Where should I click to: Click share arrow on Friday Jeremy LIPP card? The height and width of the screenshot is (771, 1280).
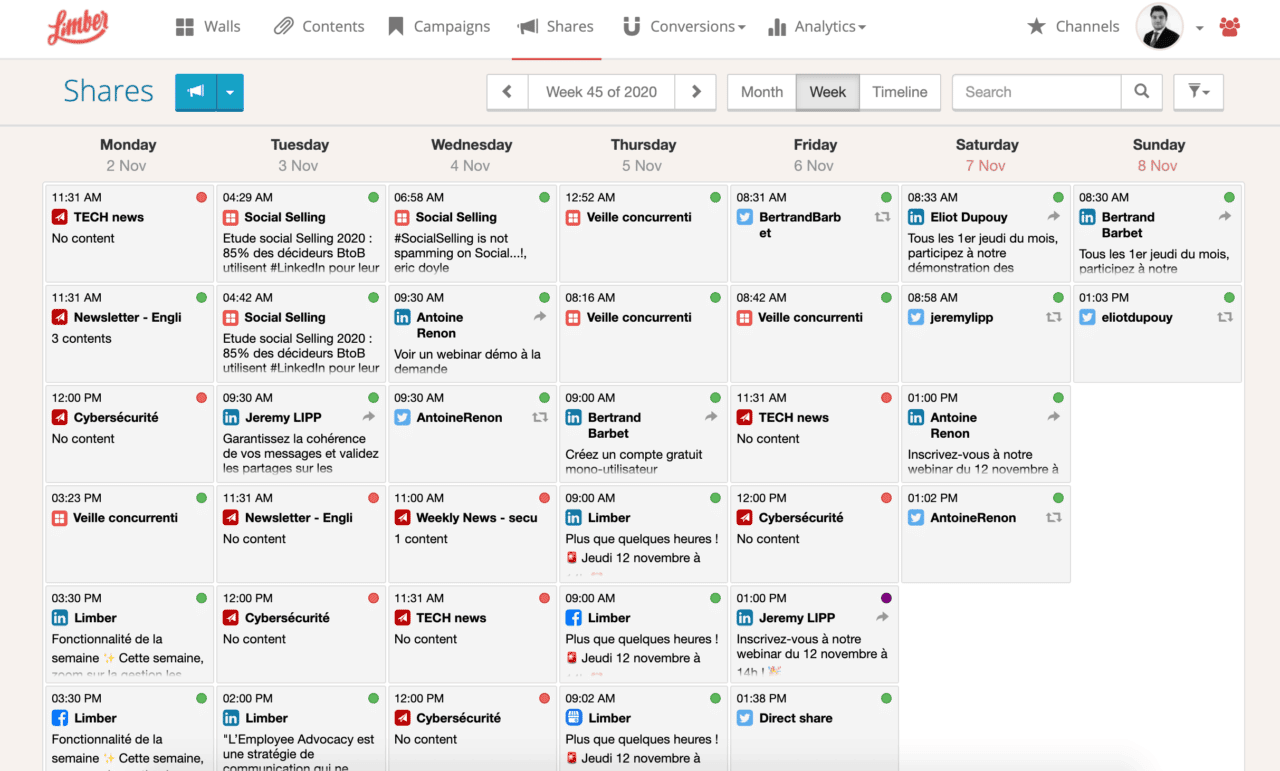[x=882, y=617]
